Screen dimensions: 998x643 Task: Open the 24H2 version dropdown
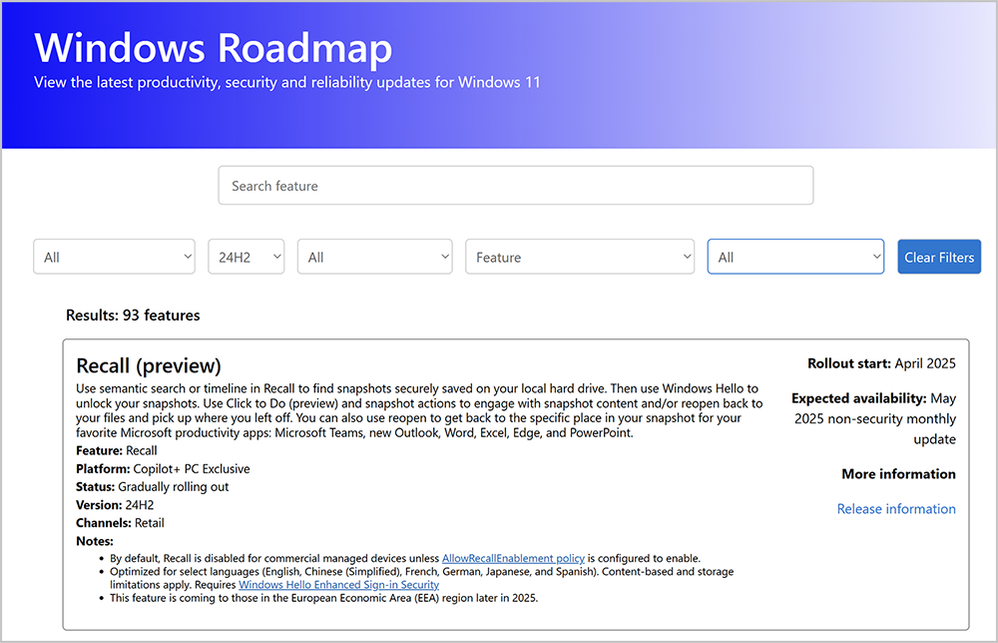pyautogui.click(x=246, y=257)
